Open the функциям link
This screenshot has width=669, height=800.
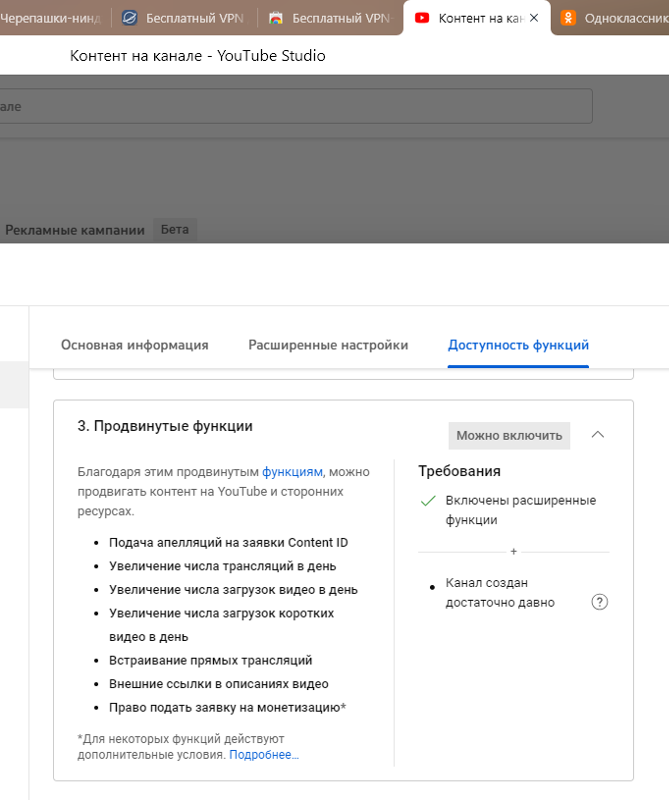coord(292,472)
